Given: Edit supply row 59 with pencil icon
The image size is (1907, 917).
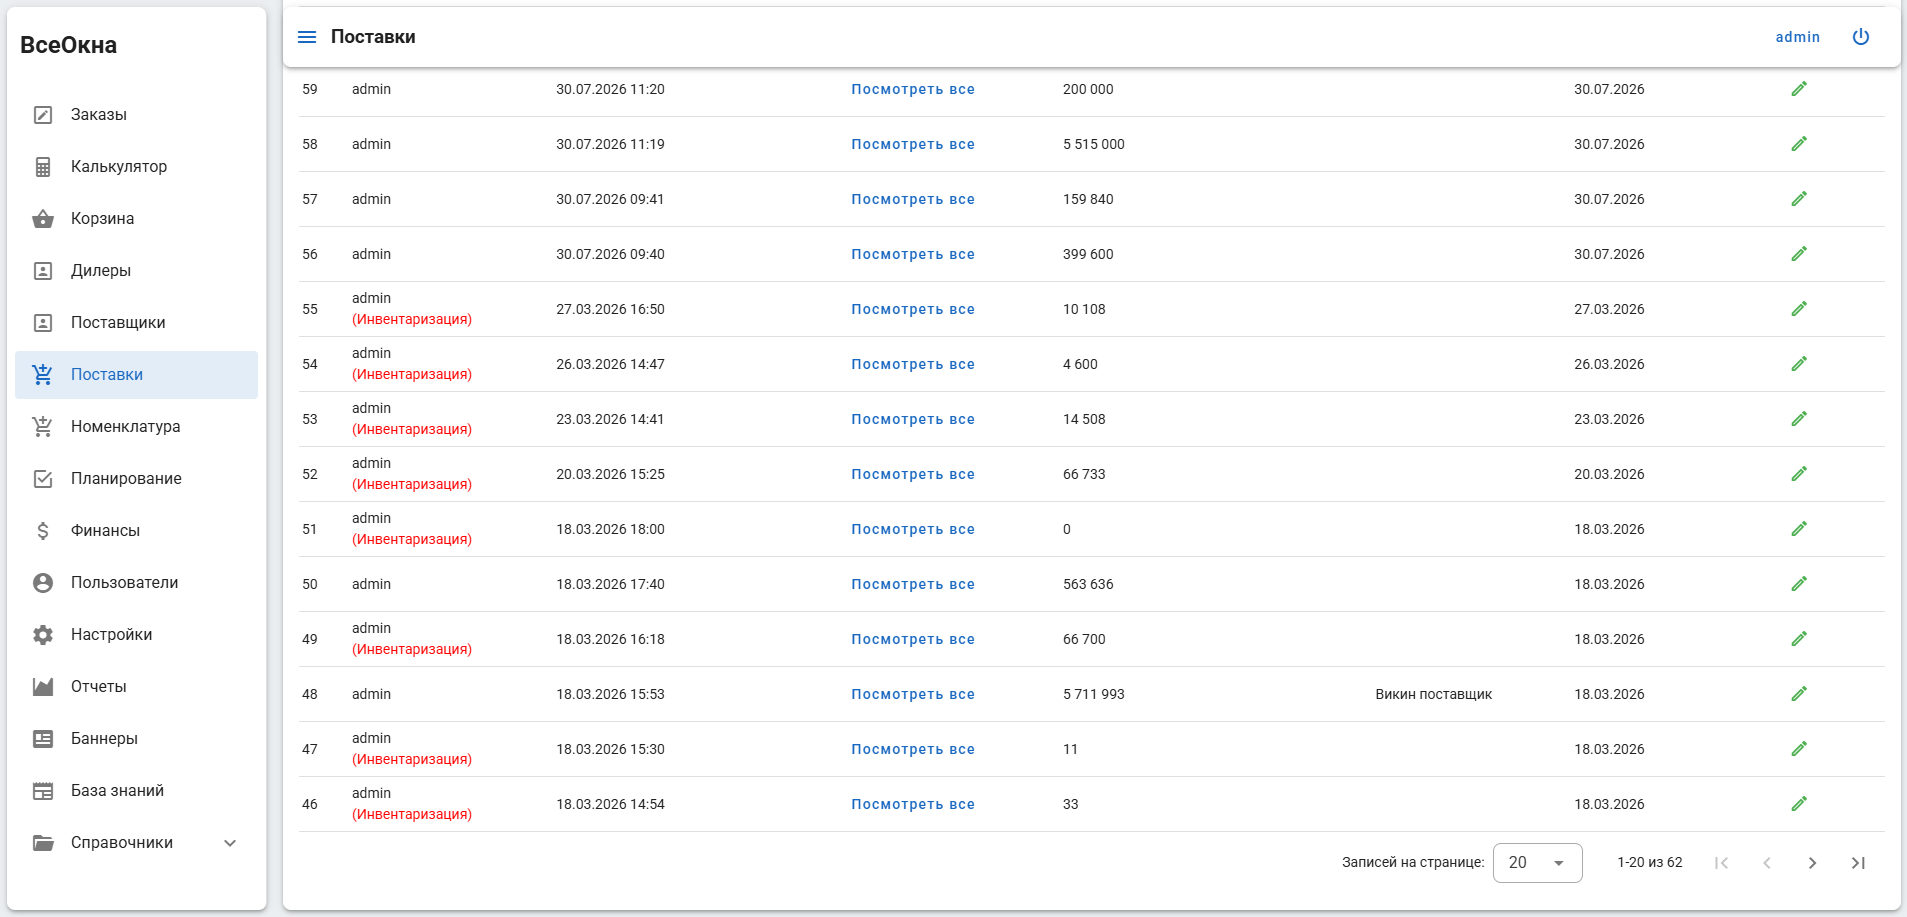Looking at the screenshot, I should pos(1799,89).
